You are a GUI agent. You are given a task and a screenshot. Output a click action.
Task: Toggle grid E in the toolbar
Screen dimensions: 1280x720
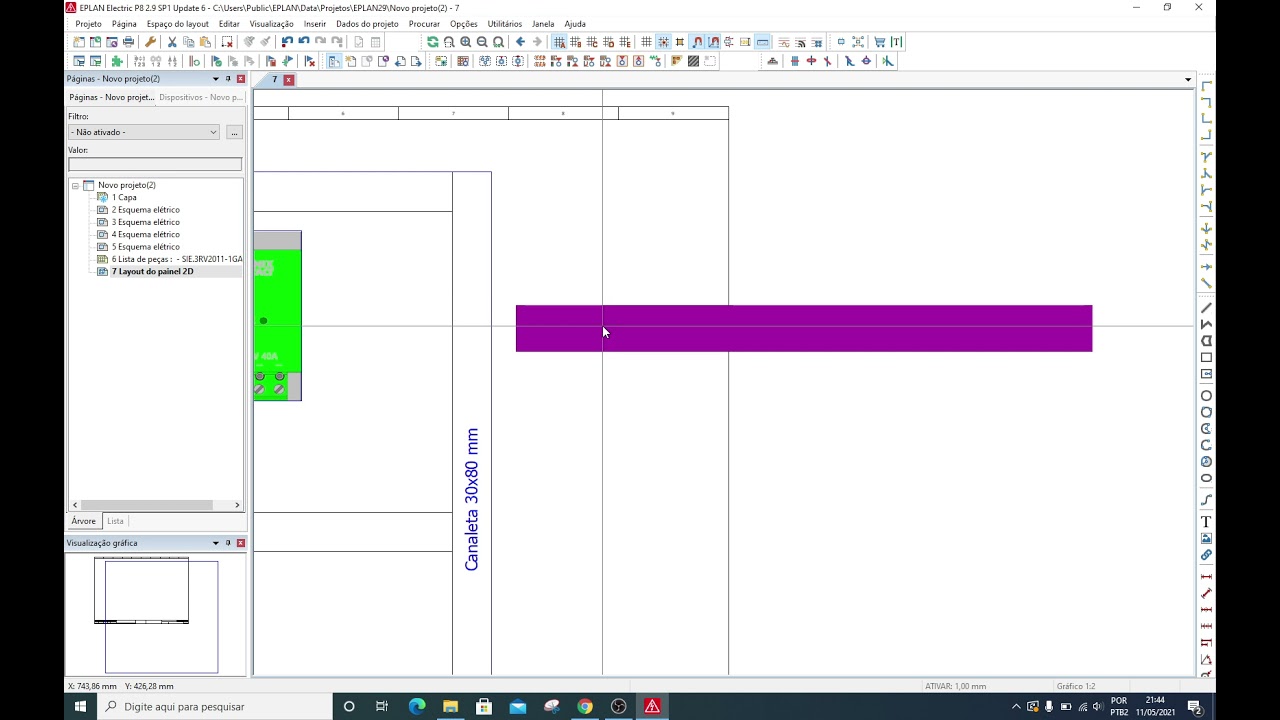tap(625, 42)
